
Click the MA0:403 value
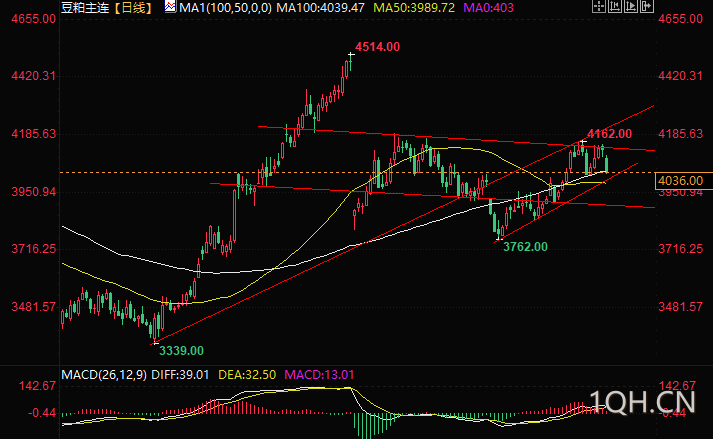pyautogui.click(x=488, y=7)
